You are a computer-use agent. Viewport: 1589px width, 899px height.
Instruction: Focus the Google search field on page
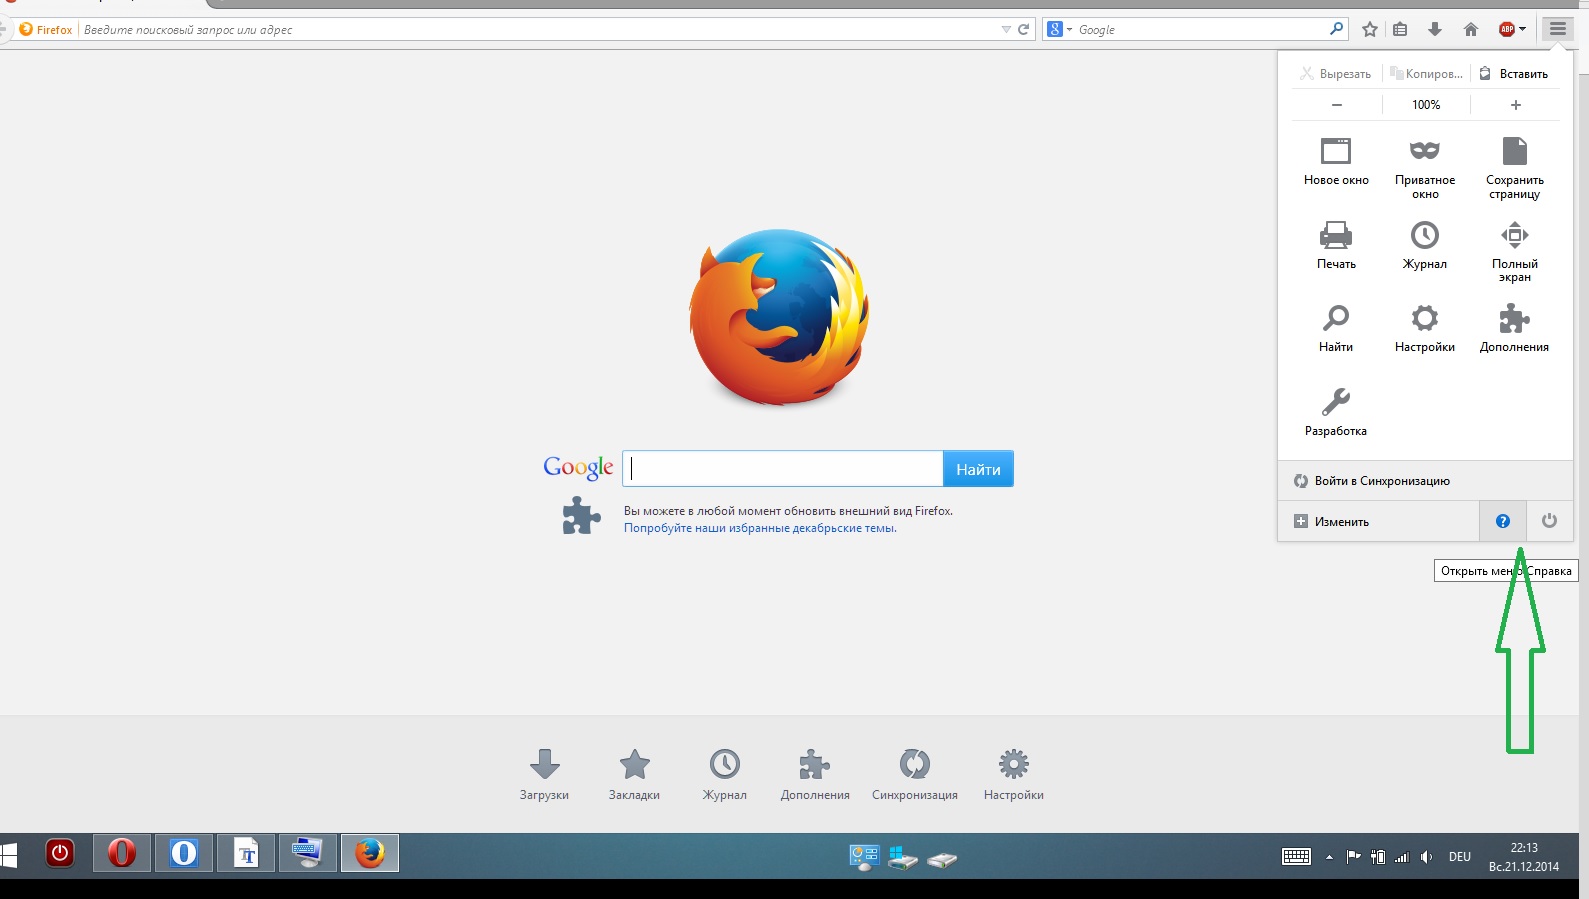(x=782, y=469)
